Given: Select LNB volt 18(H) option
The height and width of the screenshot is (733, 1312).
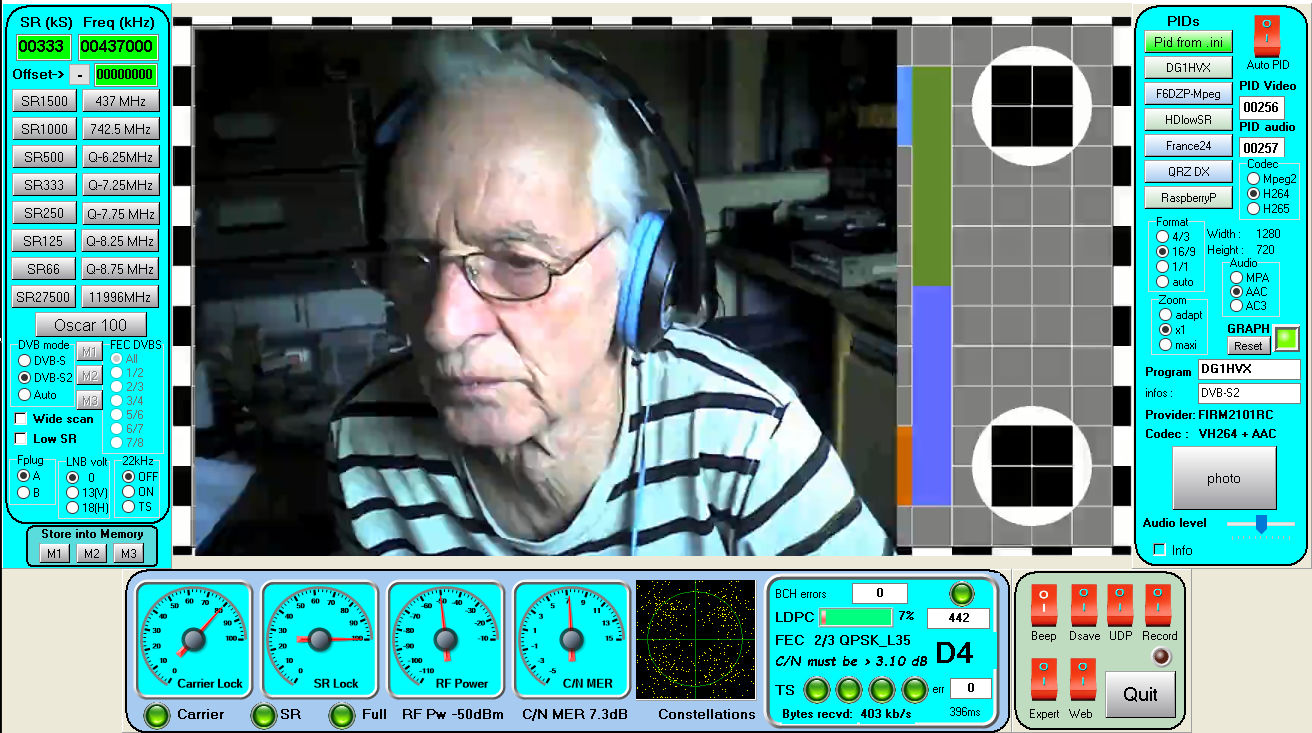Looking at the screenshot, I should coord(73,508).
